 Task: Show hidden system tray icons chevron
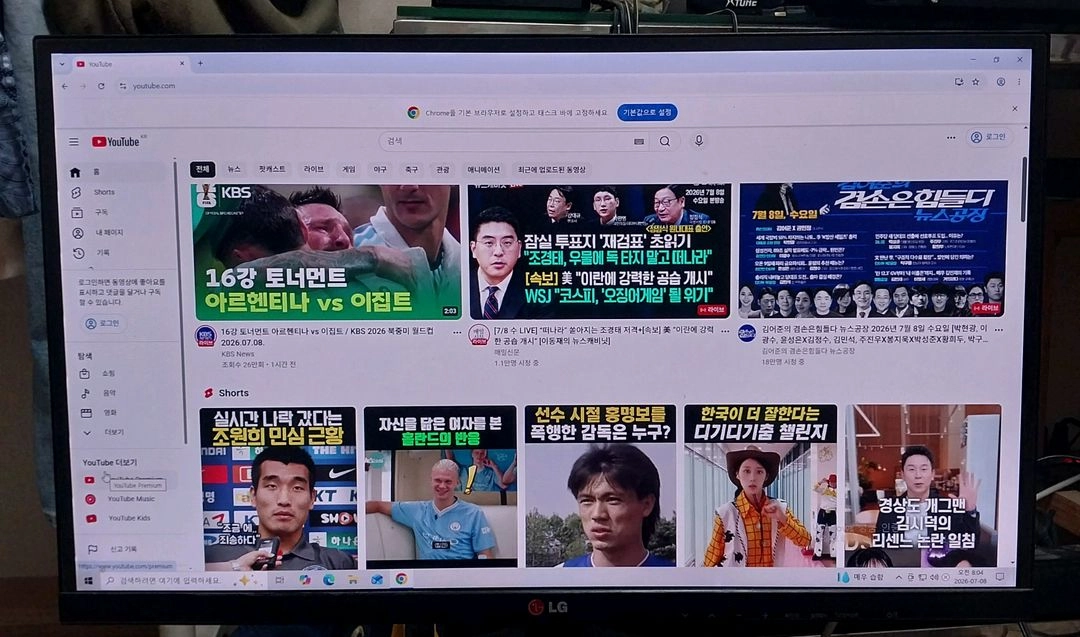point(899,577)
